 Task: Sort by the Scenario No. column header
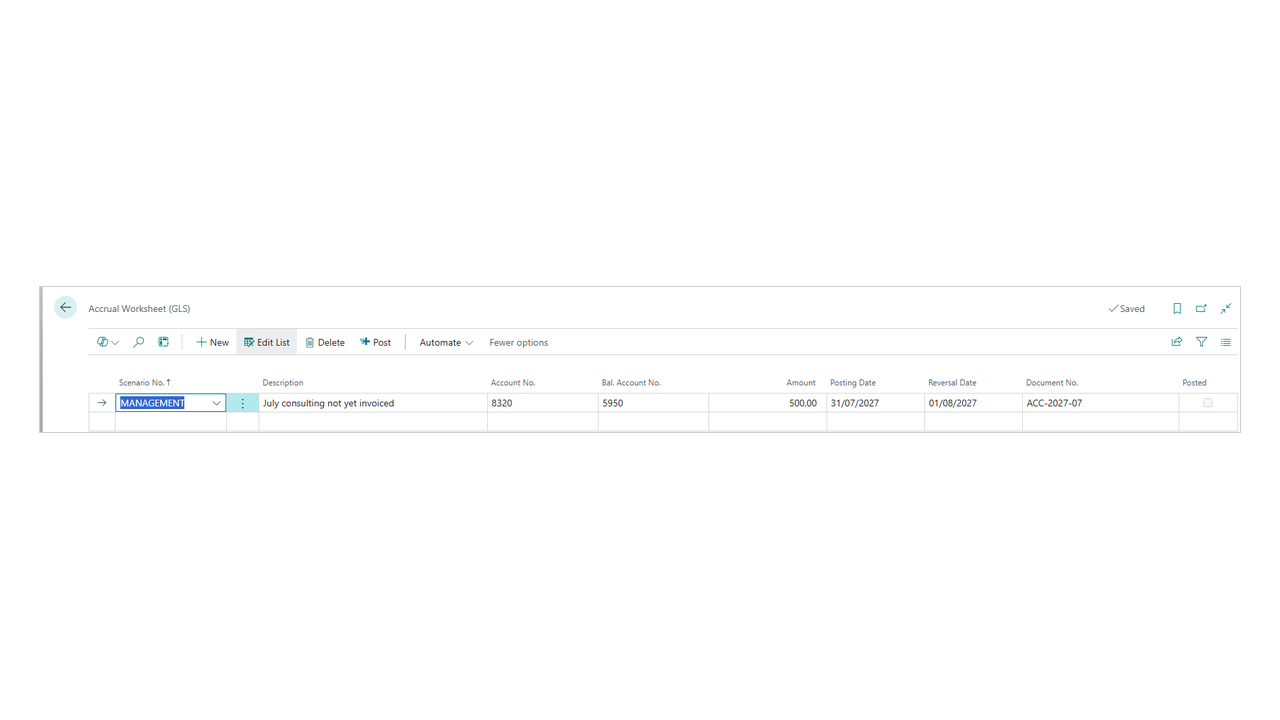click(145, 383)
